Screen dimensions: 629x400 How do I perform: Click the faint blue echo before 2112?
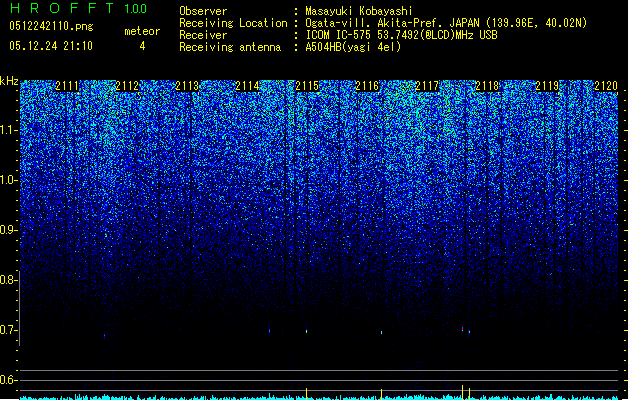(105, 336)
